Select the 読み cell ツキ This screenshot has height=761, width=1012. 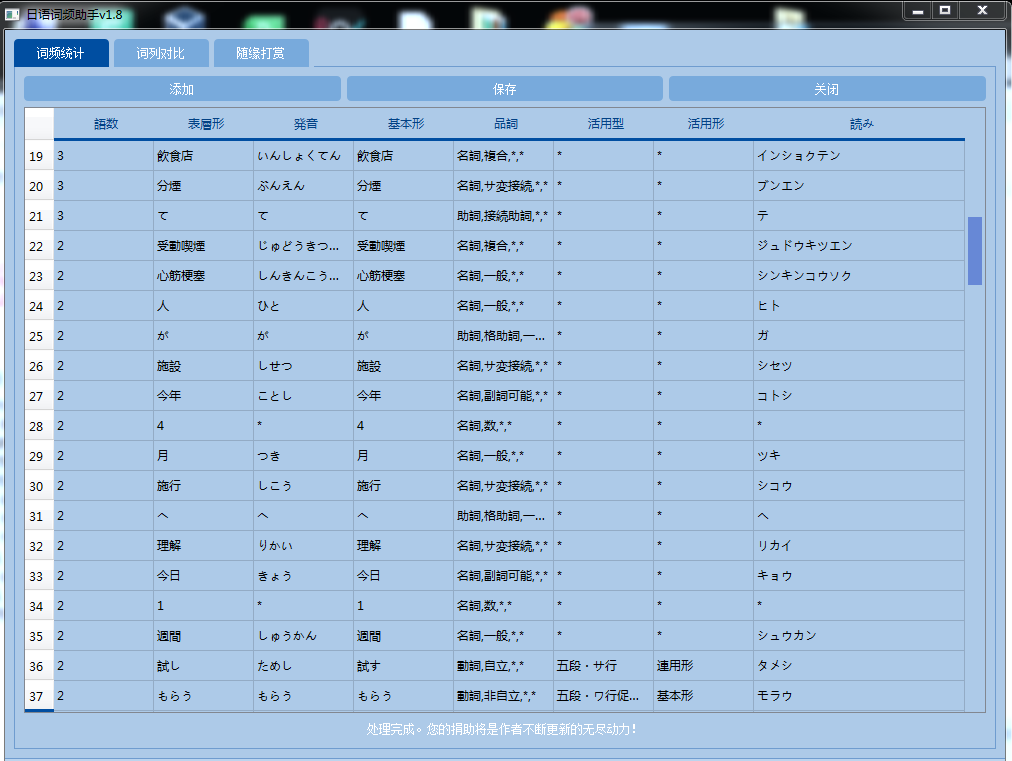pos(859,456)
